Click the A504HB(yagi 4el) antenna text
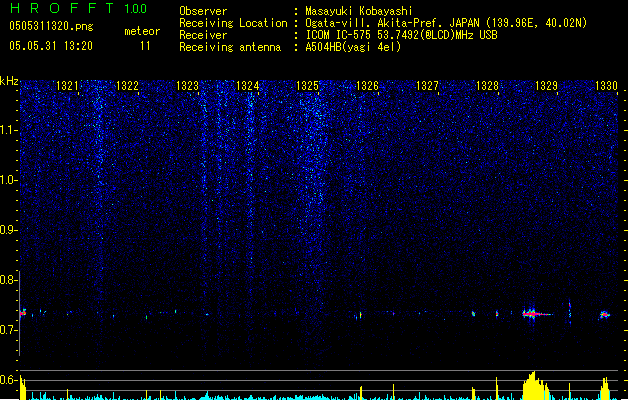629x400 pixels. pyautogui.click(x=353, y=47)
